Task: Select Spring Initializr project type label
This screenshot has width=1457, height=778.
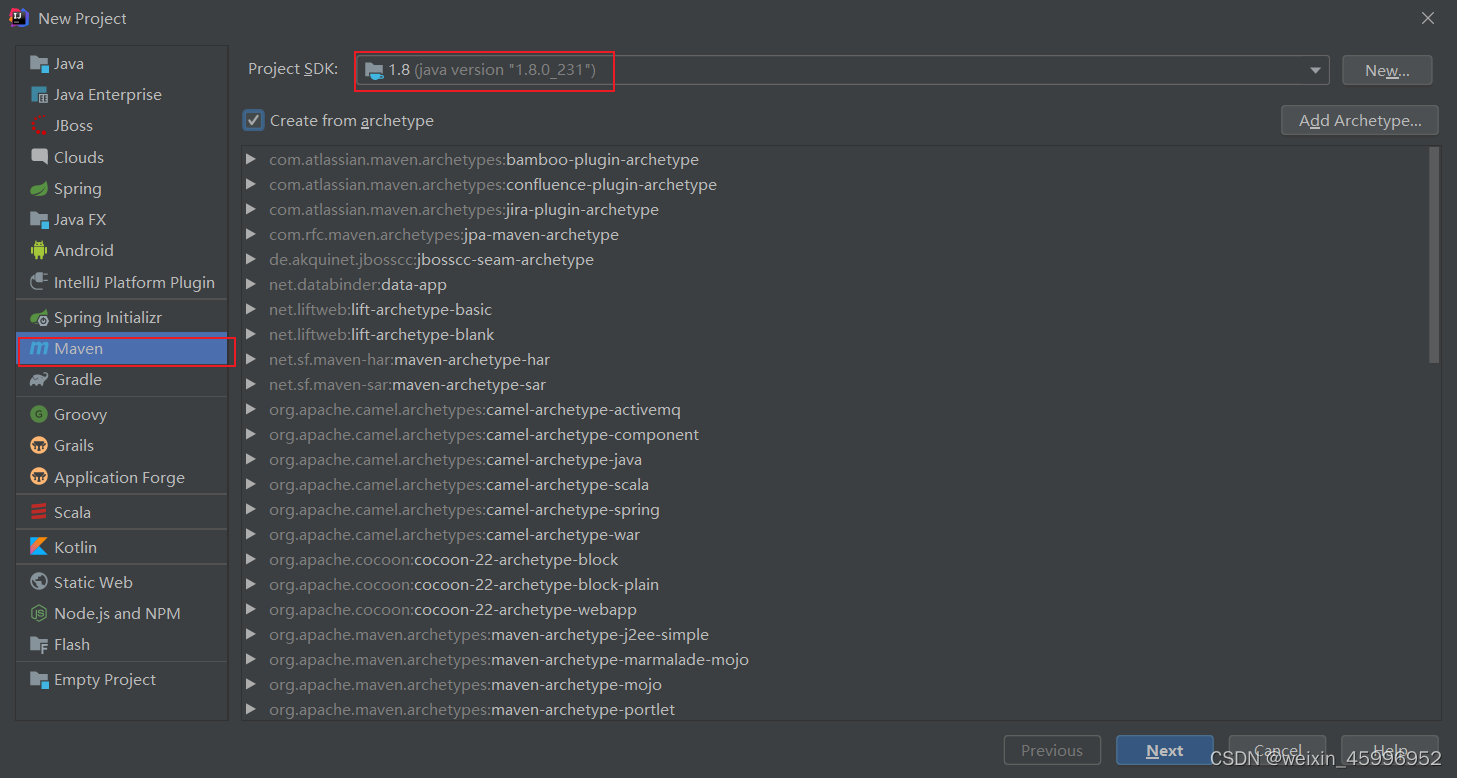Action: (108, 317)
